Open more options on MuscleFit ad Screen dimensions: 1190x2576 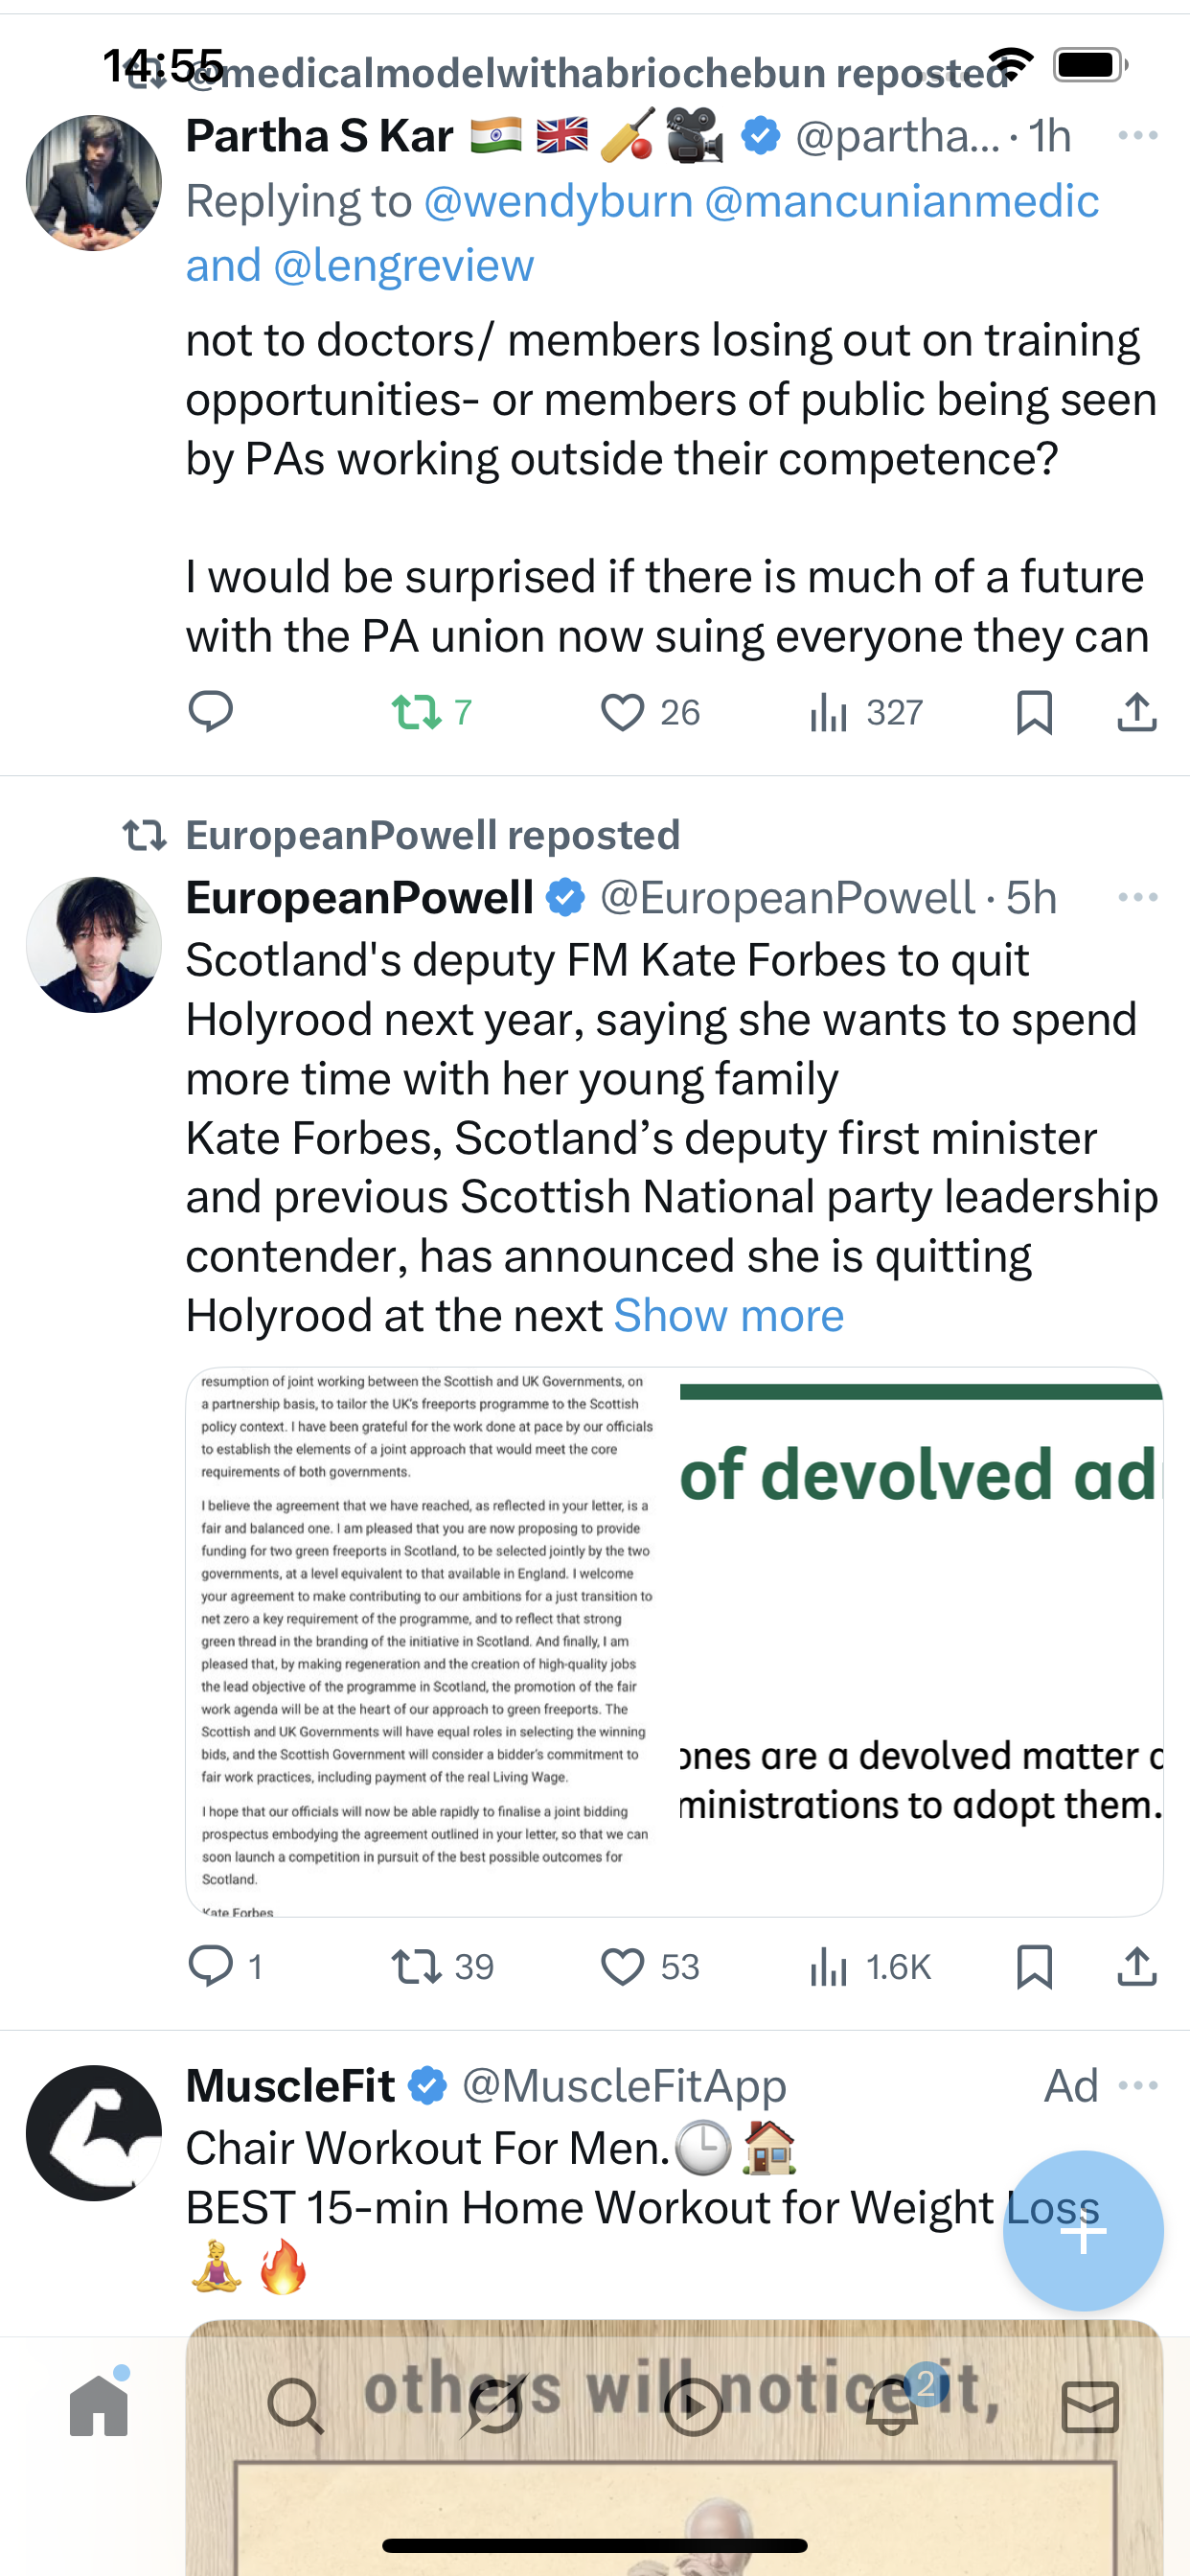point(1137,2085)
